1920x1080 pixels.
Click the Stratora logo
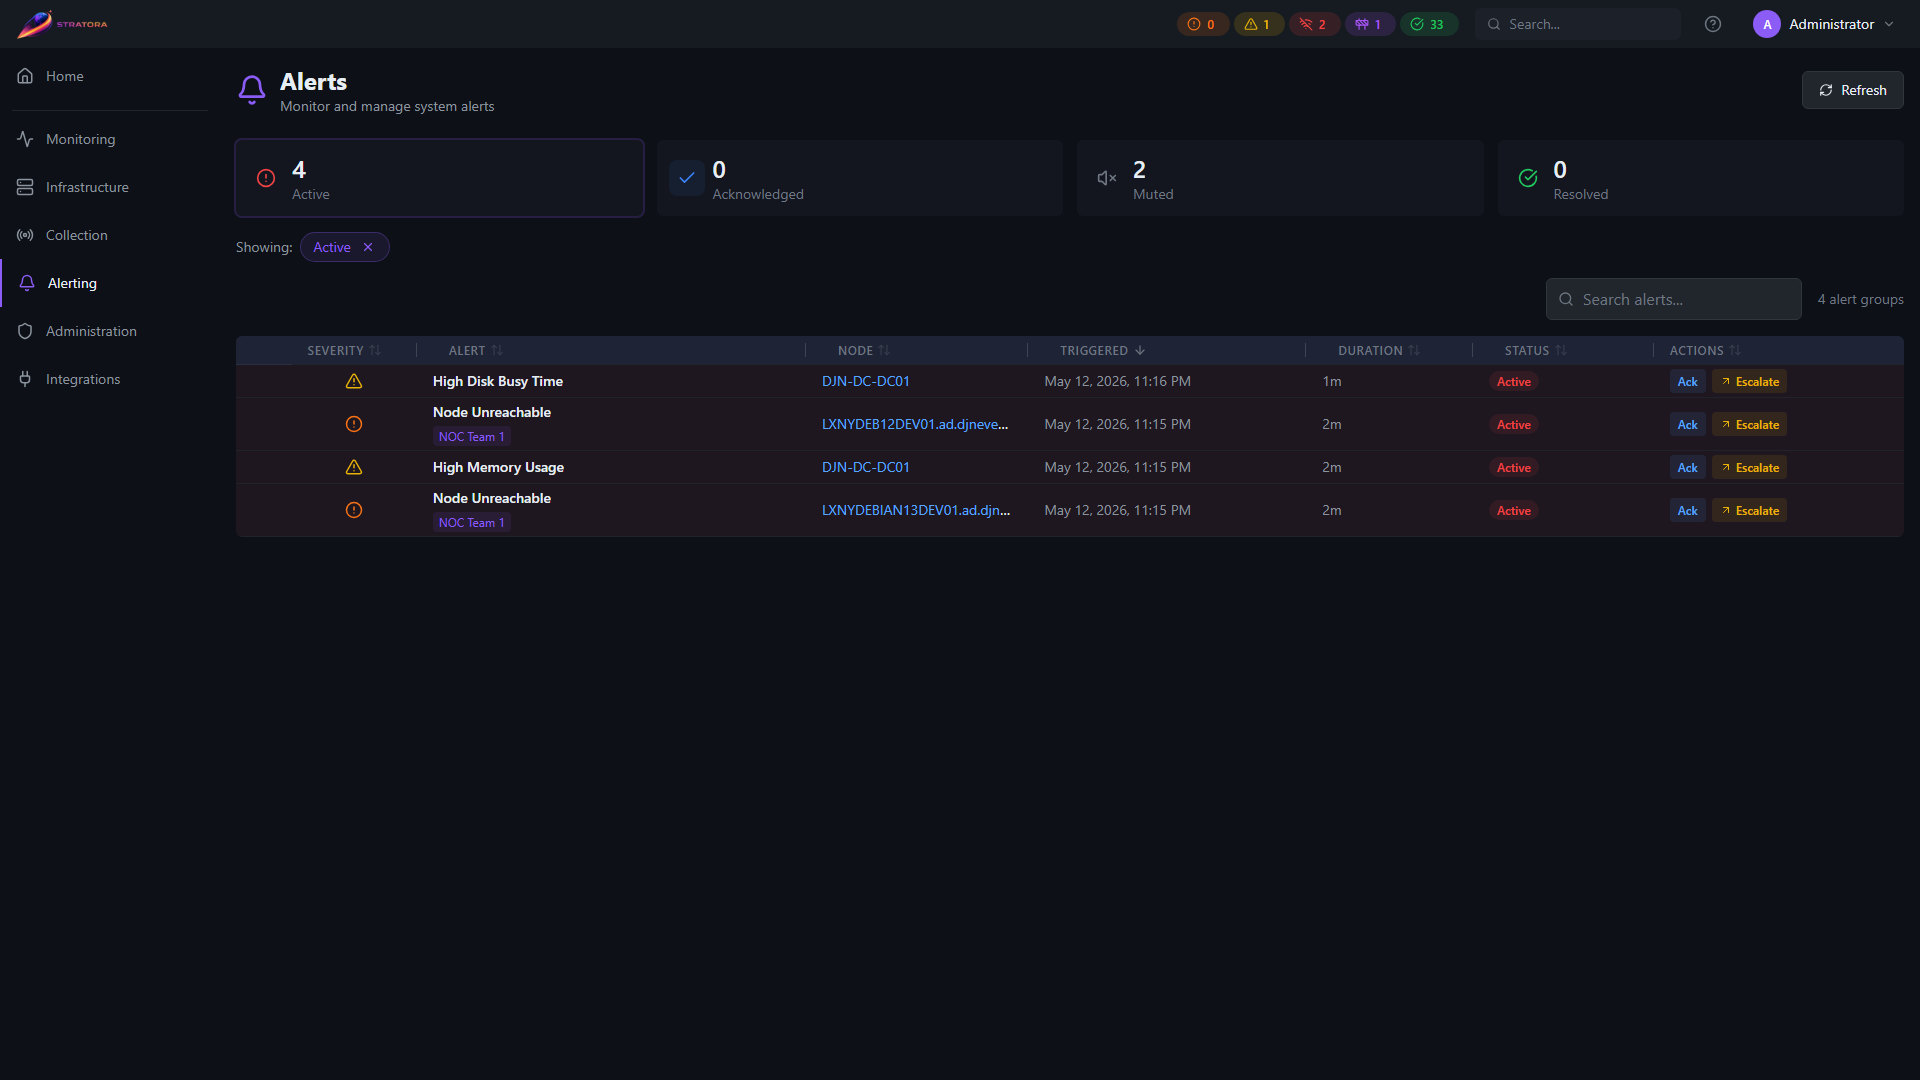click(62, 24)
